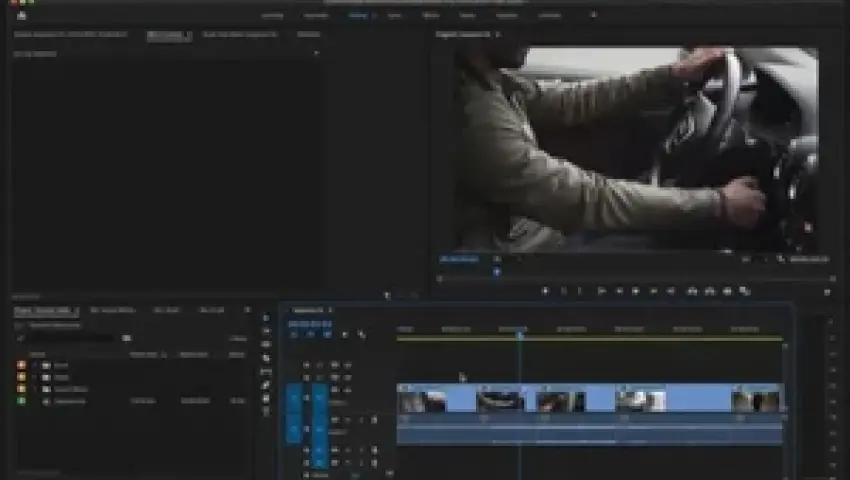Open the playback resolution dropdown in Program monitor

[x=745, y=259]
